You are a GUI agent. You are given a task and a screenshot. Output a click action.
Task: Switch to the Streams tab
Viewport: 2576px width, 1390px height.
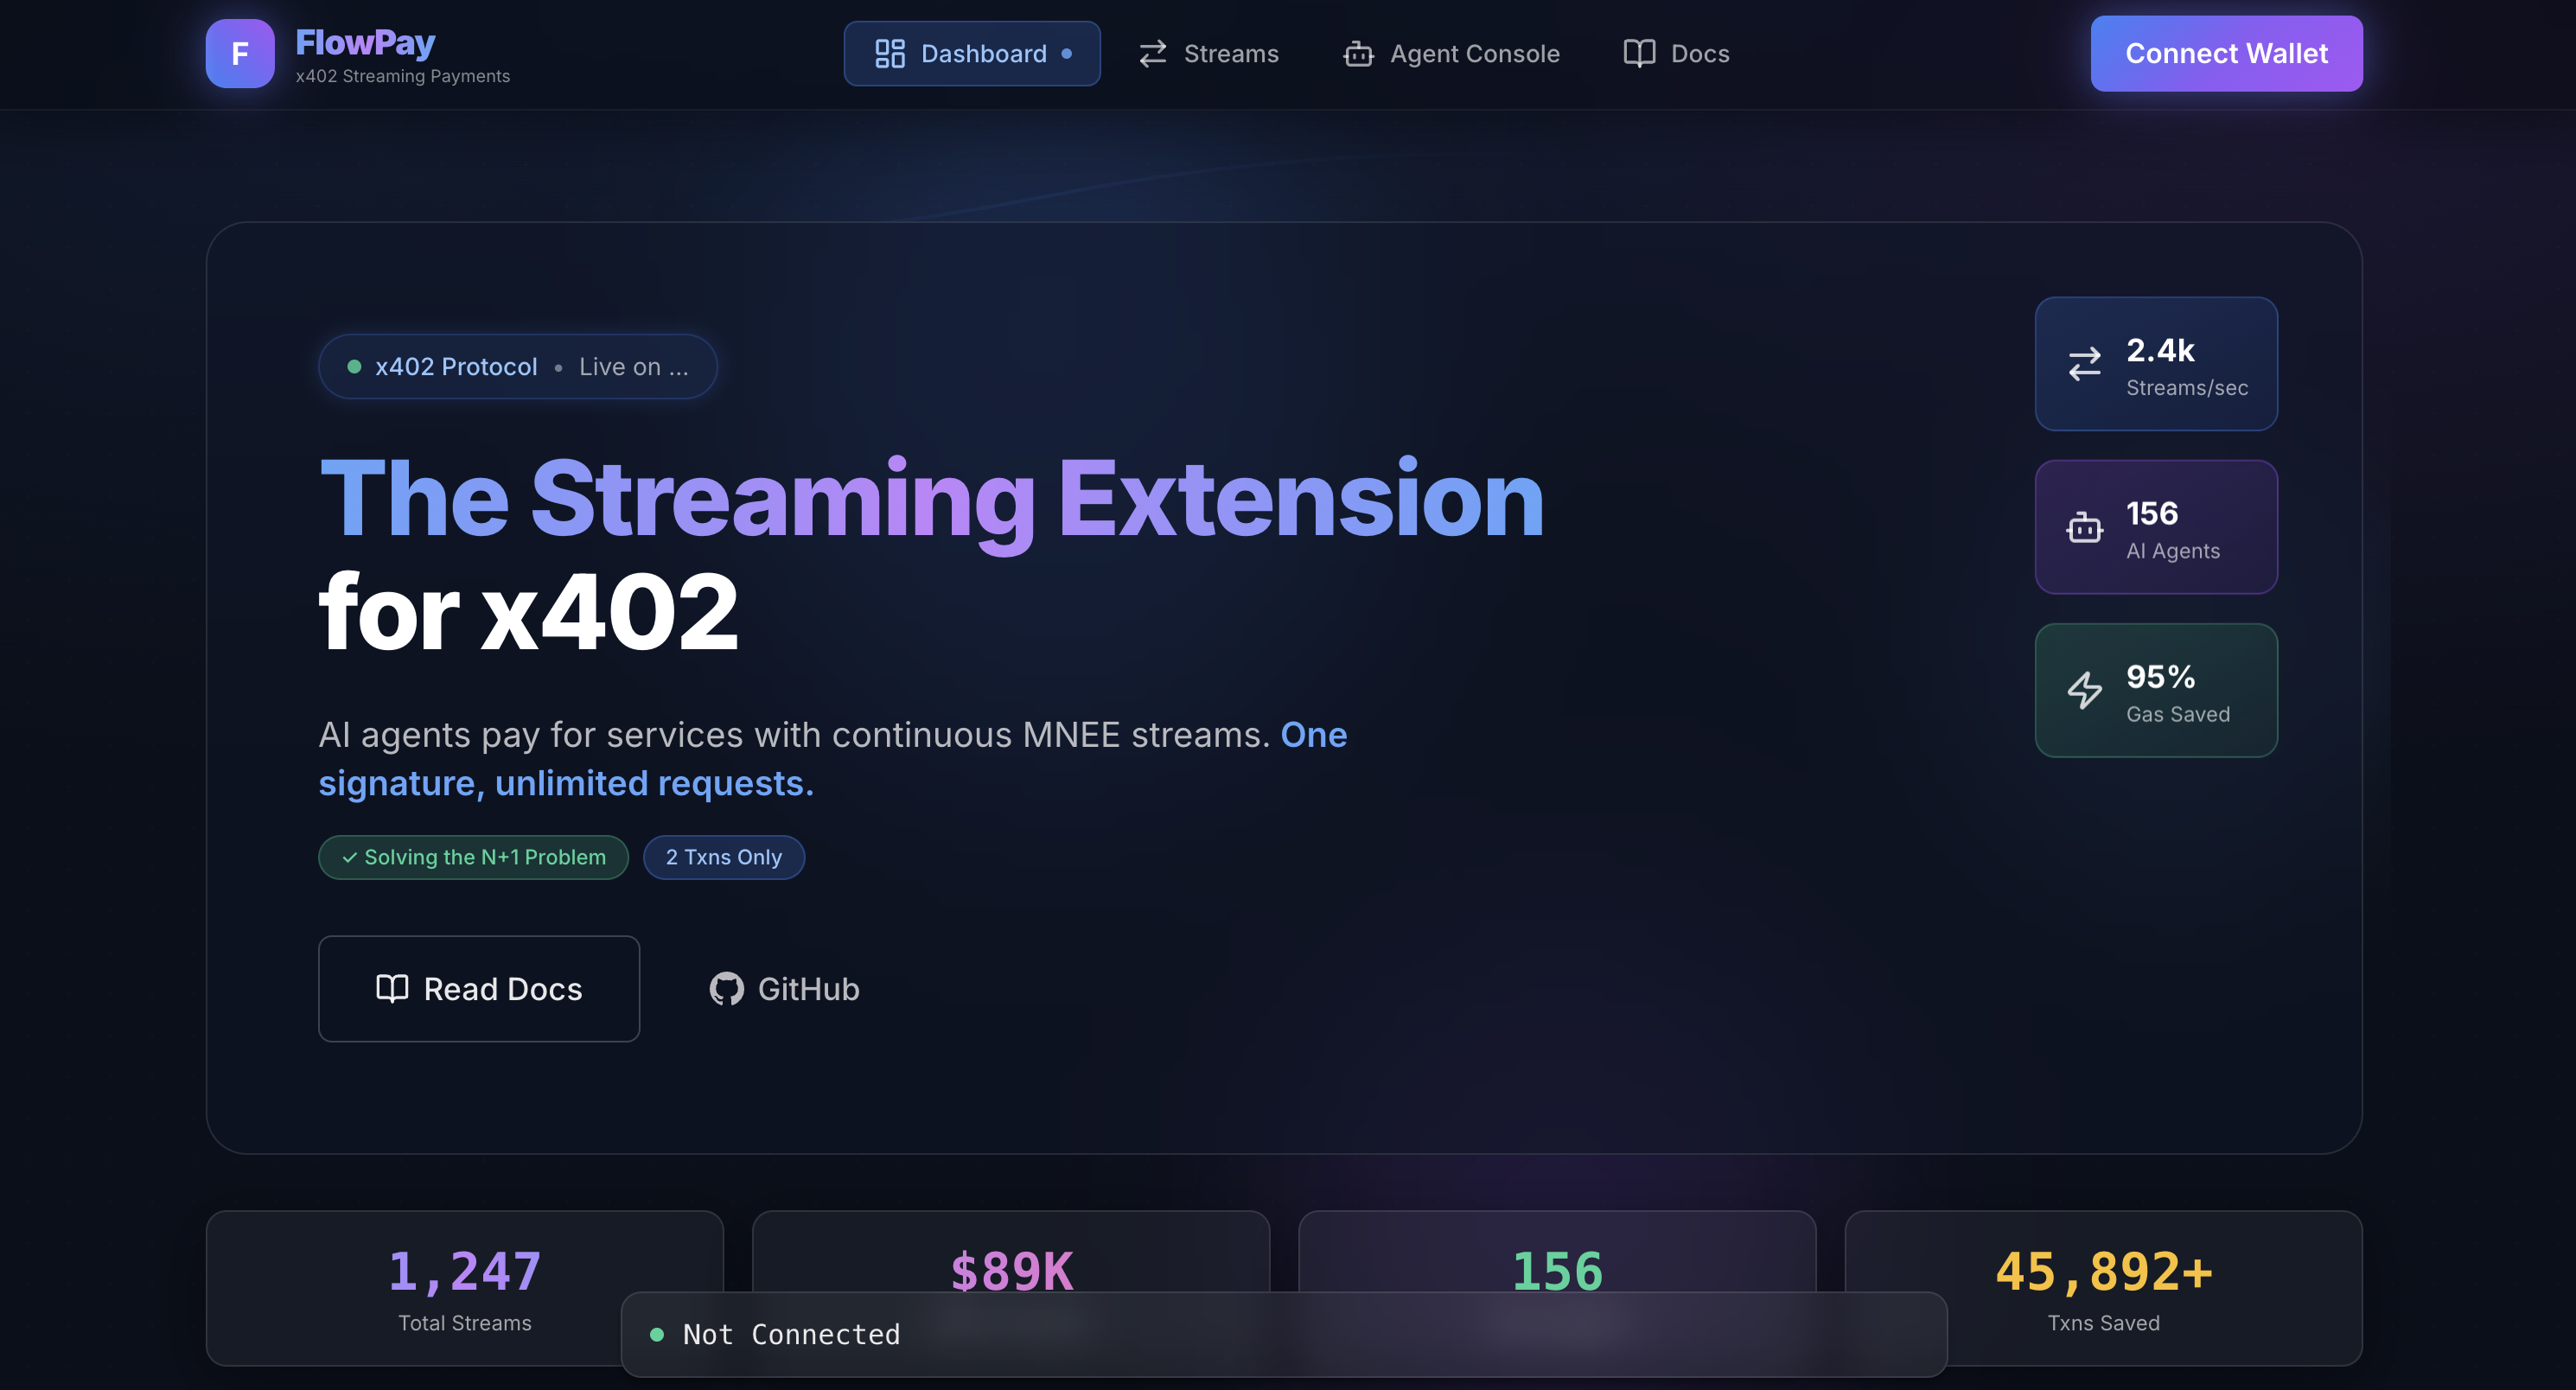(x=1209, y=54)
